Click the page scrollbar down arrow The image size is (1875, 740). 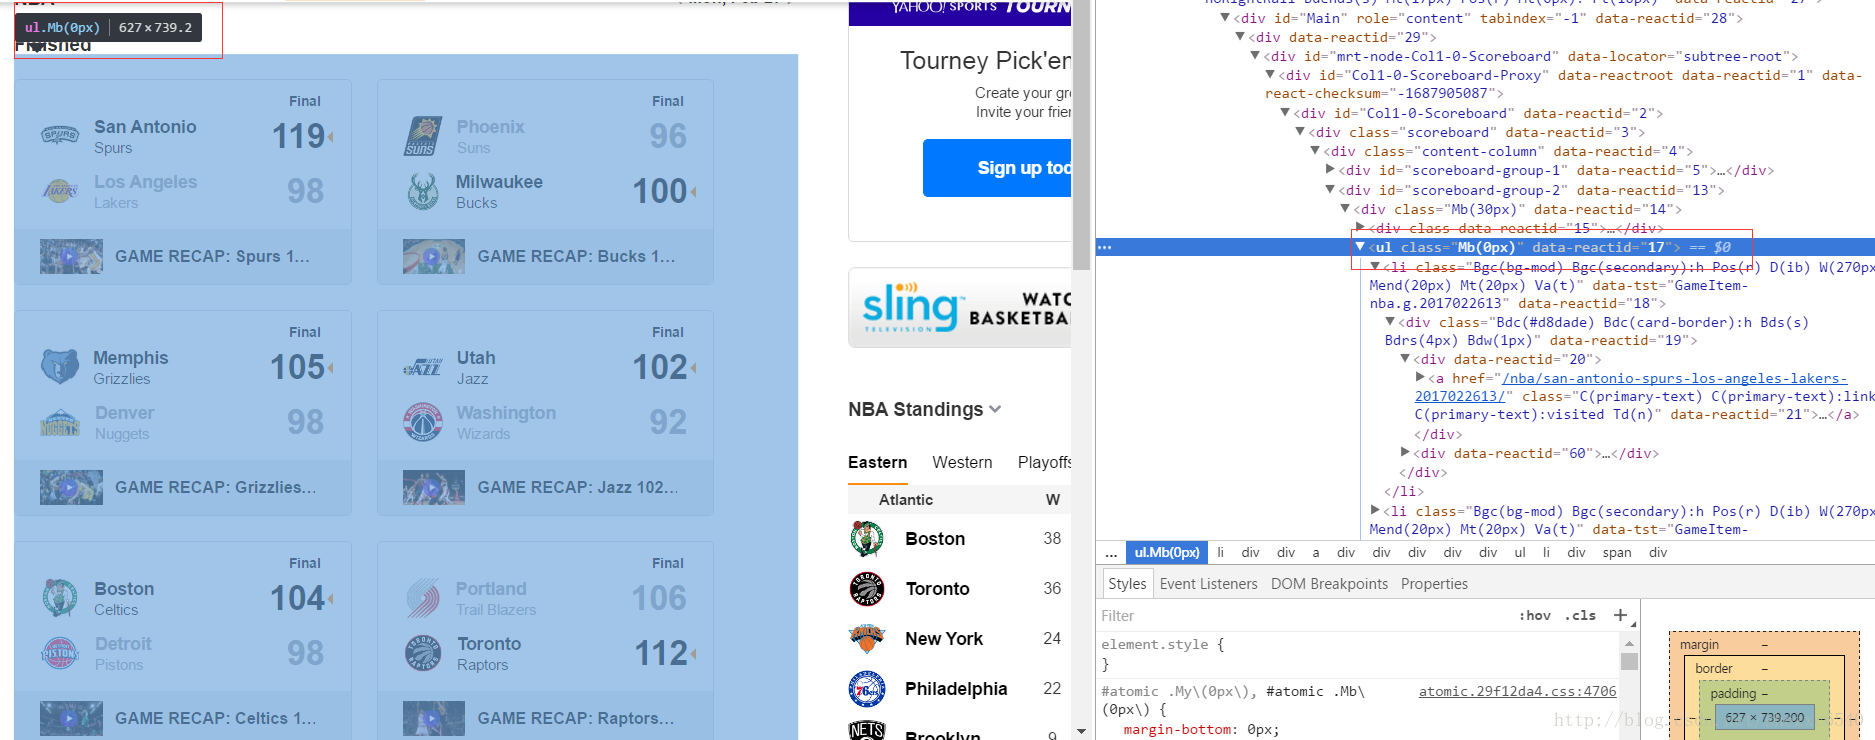(x=1081, y=732)
